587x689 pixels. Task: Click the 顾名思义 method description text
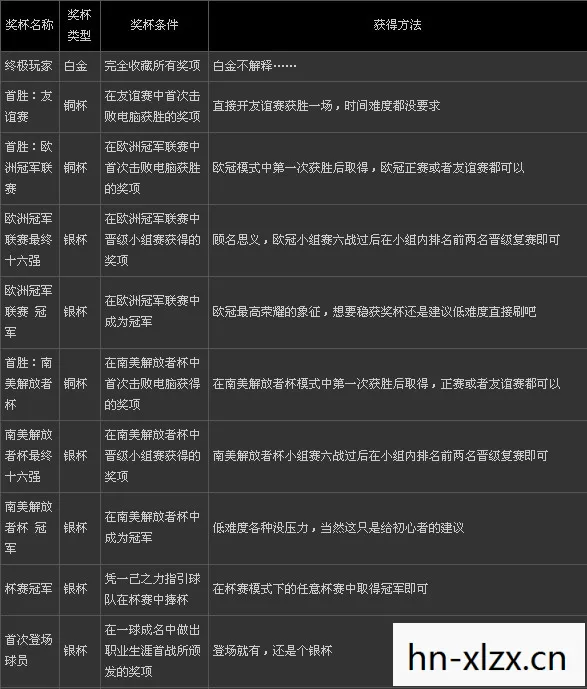coord(386,240)
